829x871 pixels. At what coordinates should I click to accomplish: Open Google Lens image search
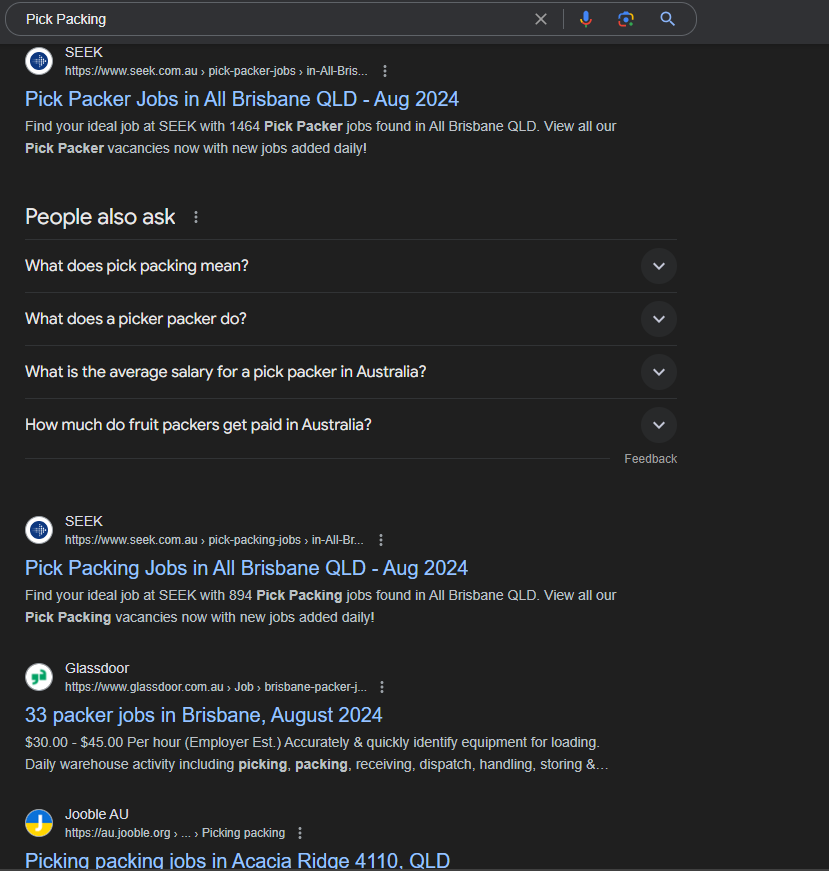click(626, 19)
